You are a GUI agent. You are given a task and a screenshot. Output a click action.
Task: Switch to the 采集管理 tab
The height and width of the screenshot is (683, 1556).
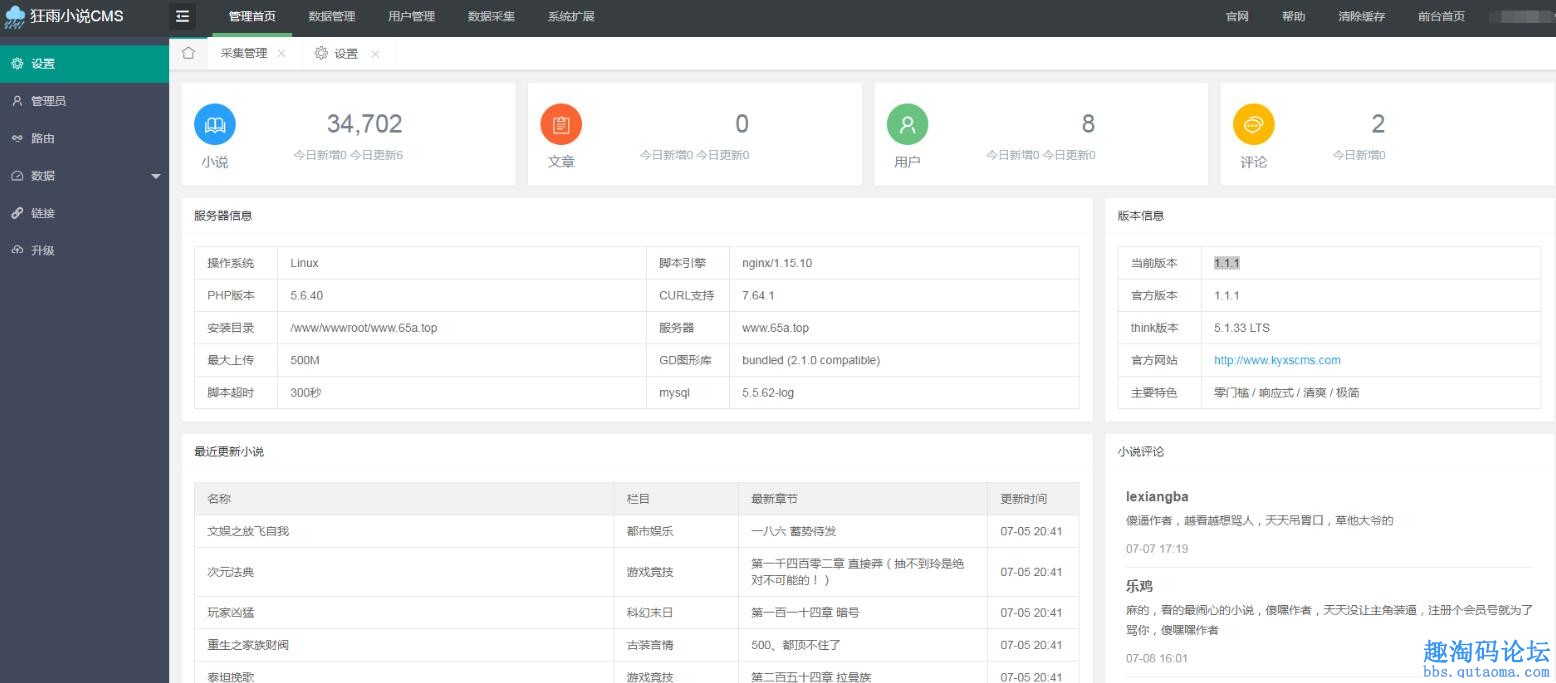pos(244,53)
